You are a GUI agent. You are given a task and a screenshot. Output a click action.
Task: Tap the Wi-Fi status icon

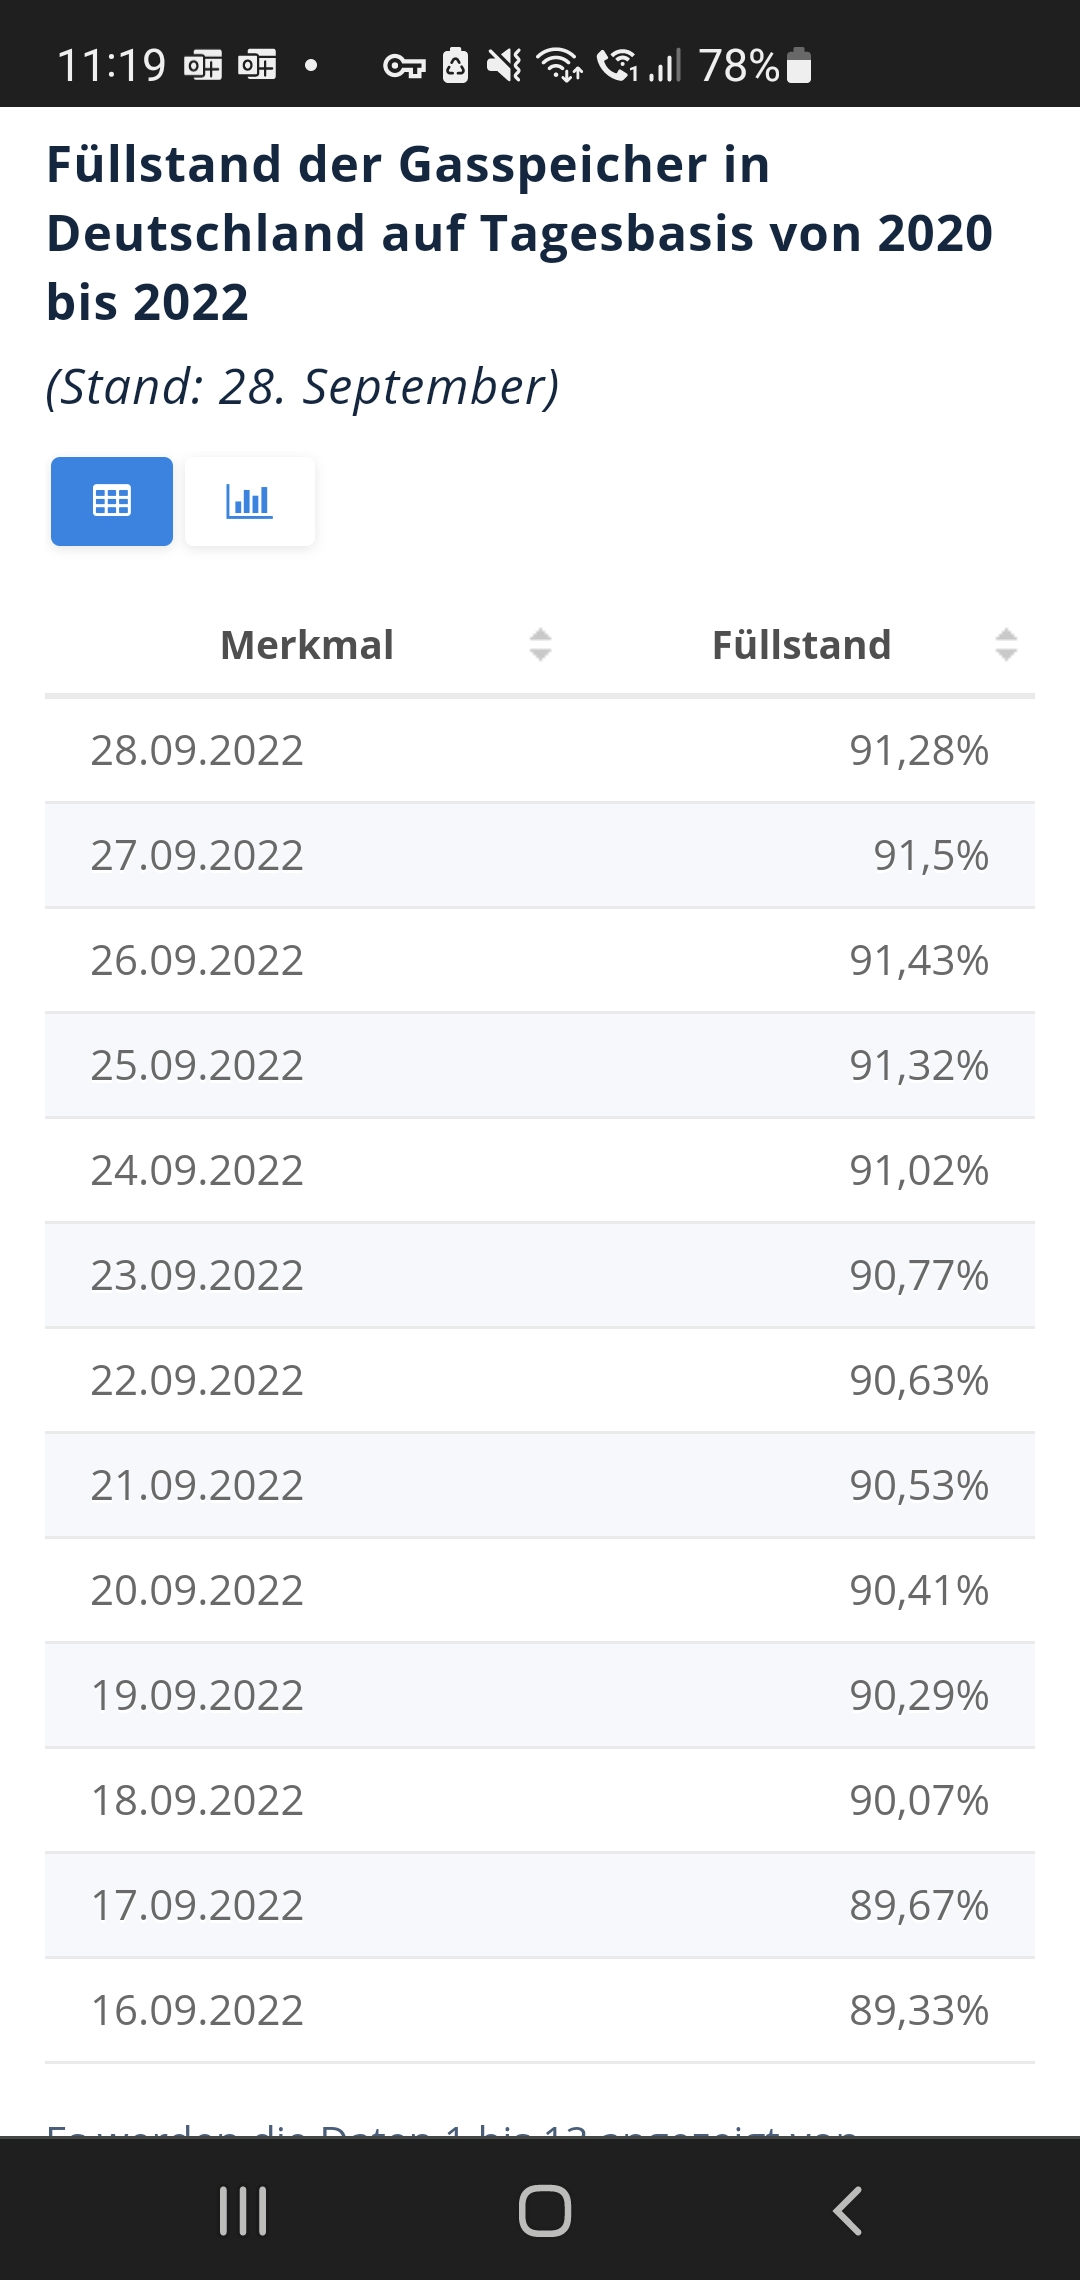(x=559, y=66)
